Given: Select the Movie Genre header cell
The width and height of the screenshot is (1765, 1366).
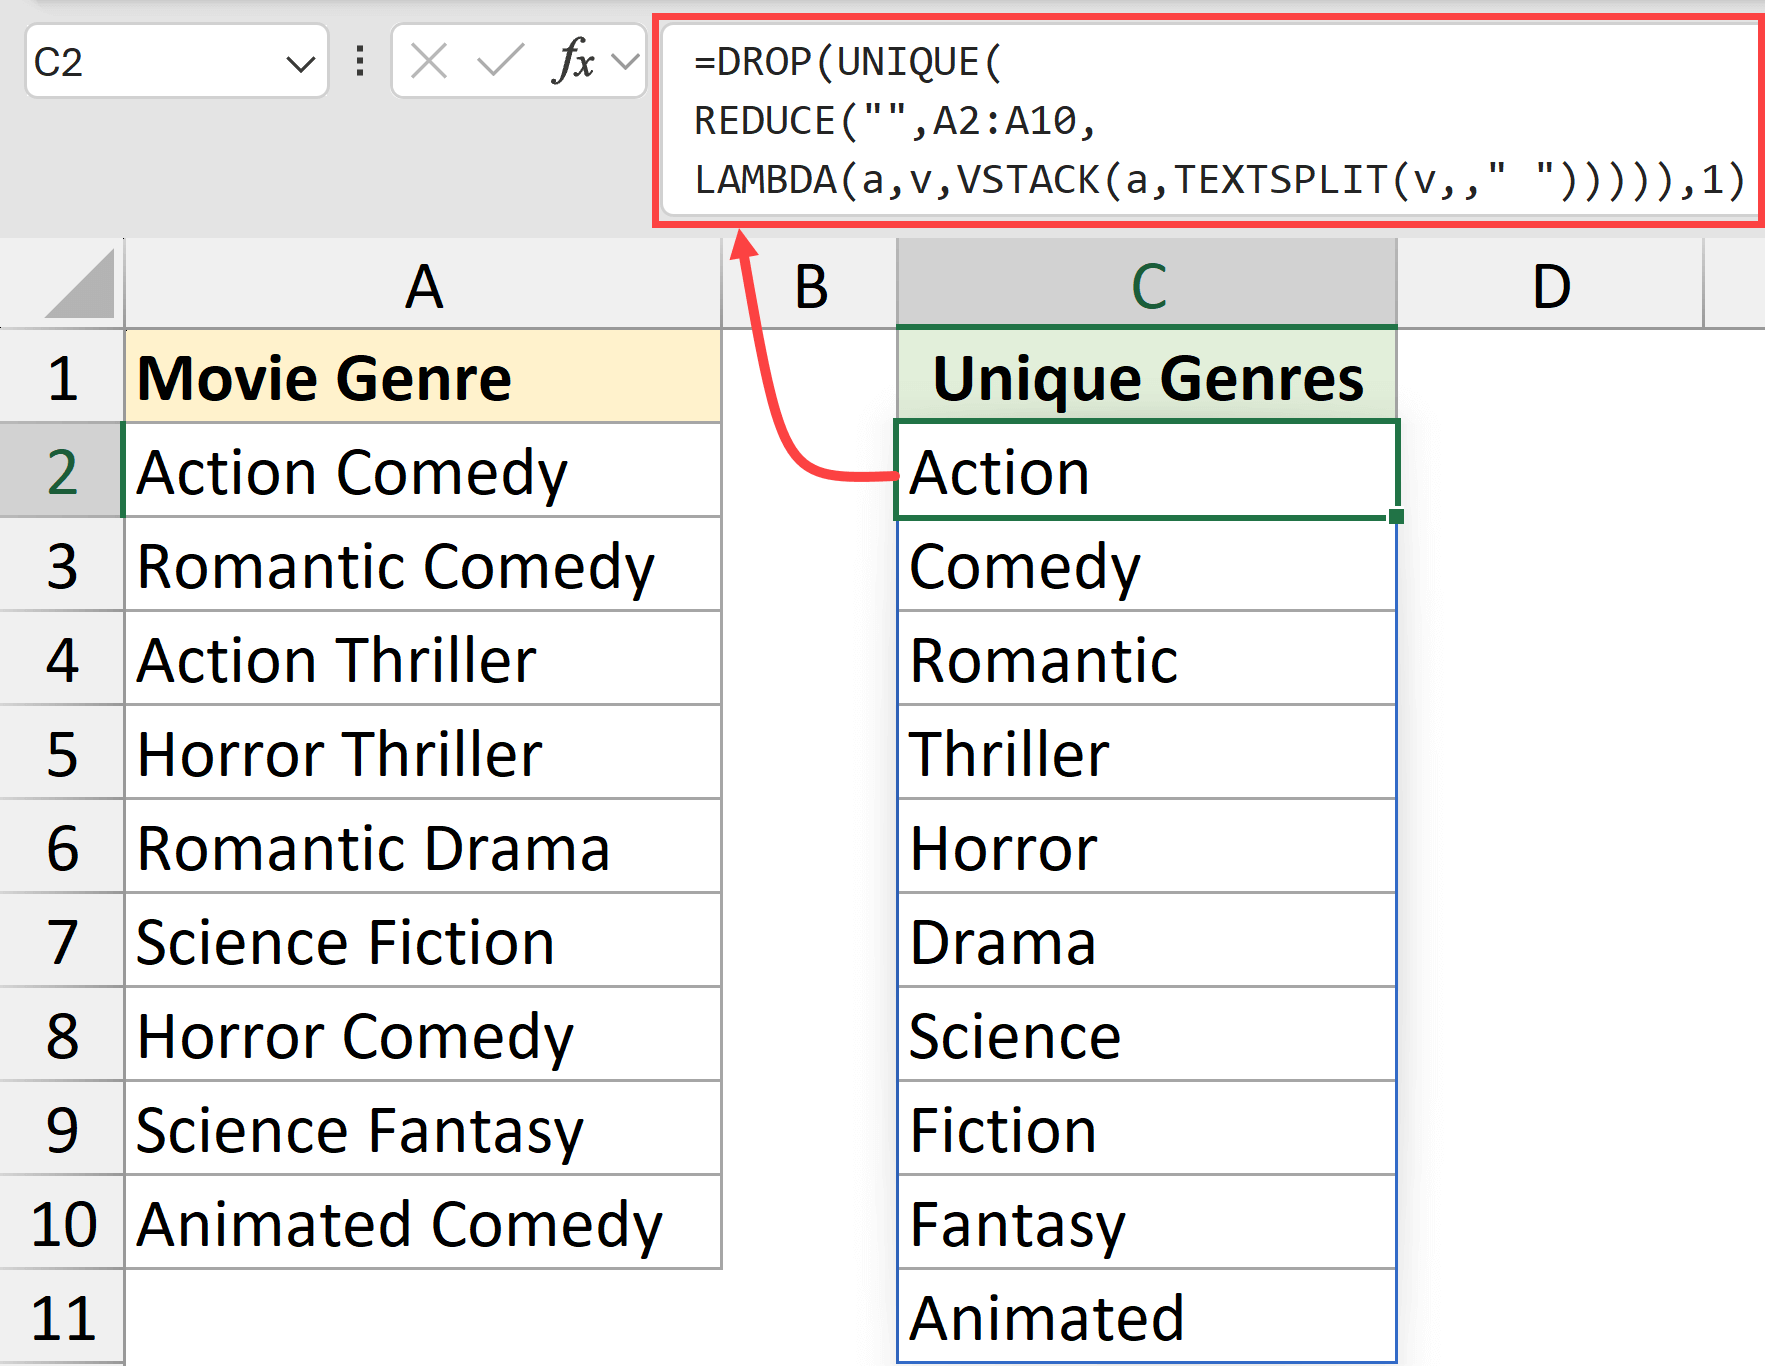Looking at the screenshot, I should coord(424,377).
